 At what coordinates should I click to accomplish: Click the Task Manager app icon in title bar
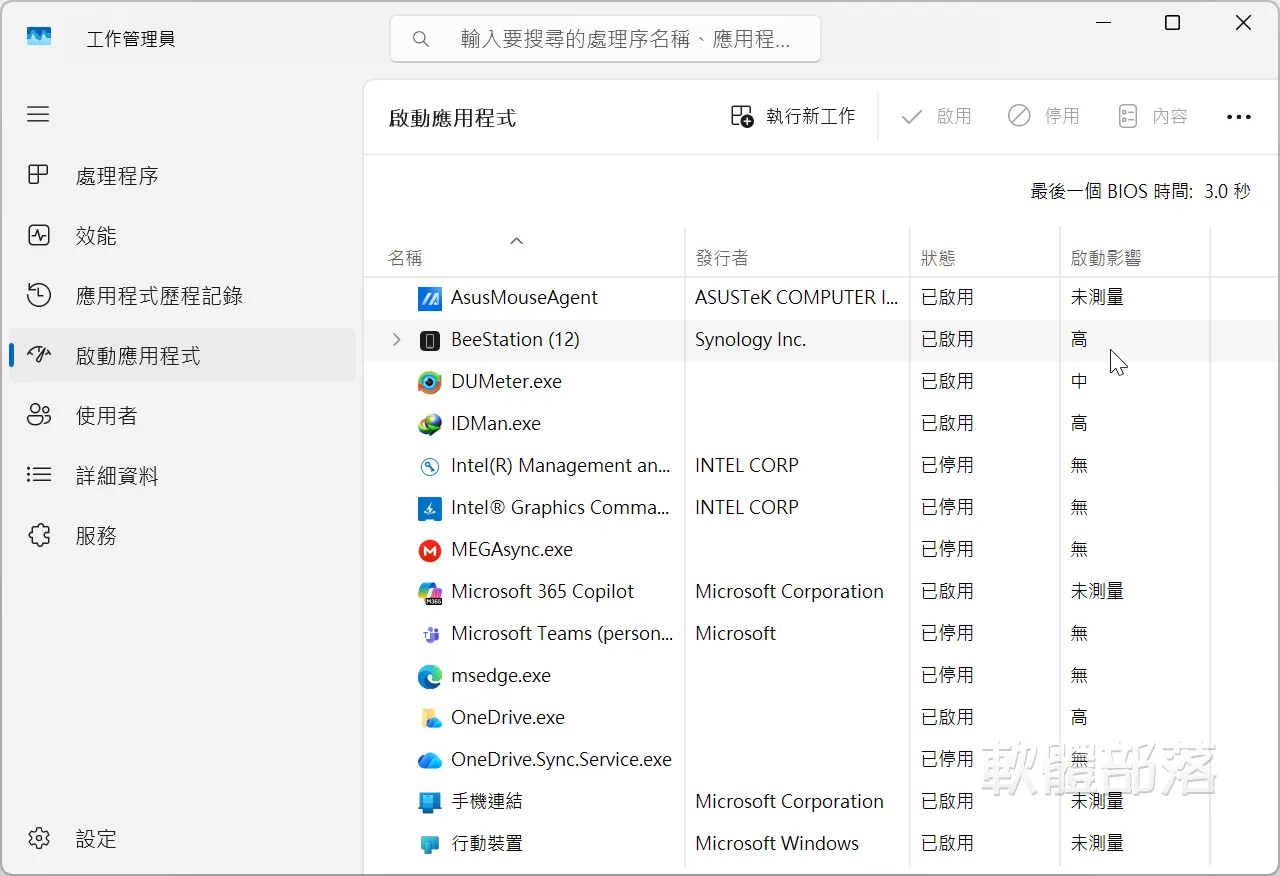(39, 37)
